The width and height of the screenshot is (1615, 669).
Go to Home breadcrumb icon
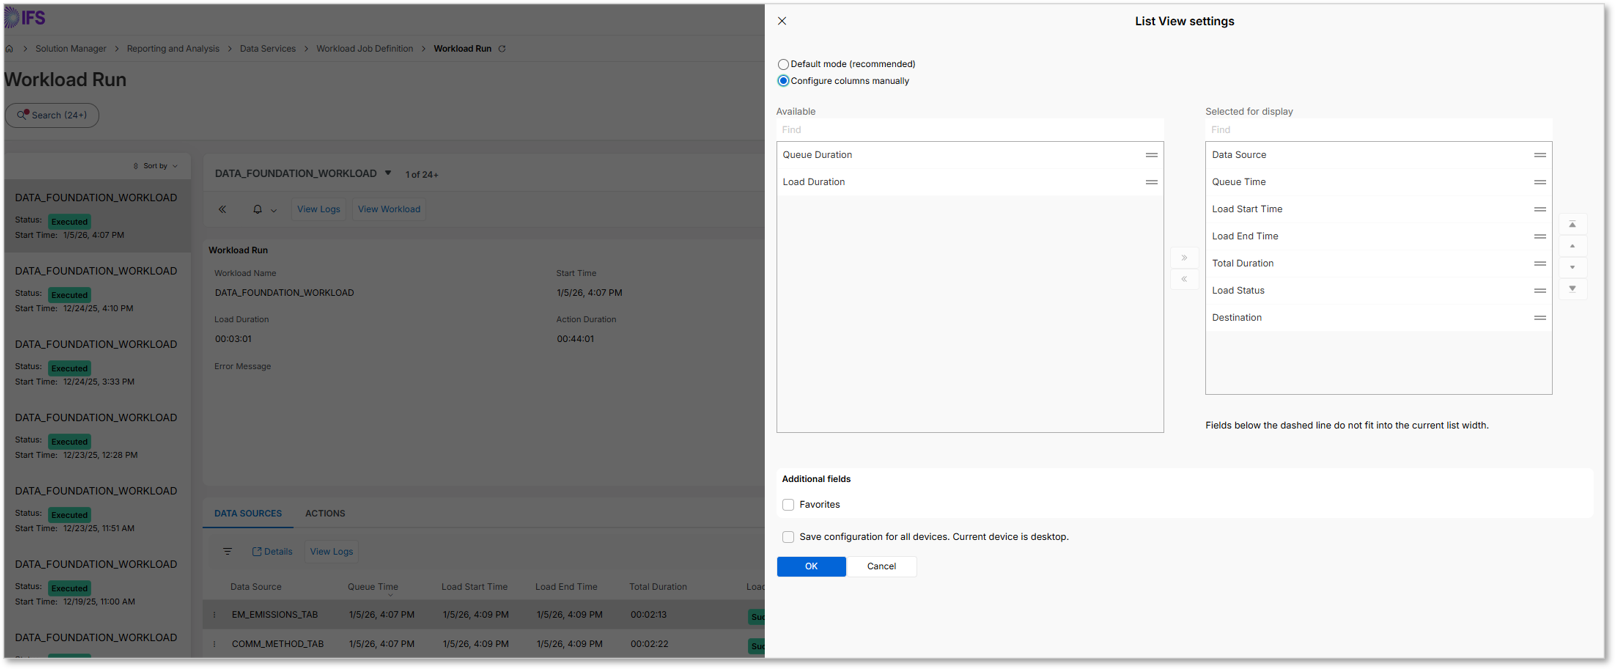coord(10,48)
